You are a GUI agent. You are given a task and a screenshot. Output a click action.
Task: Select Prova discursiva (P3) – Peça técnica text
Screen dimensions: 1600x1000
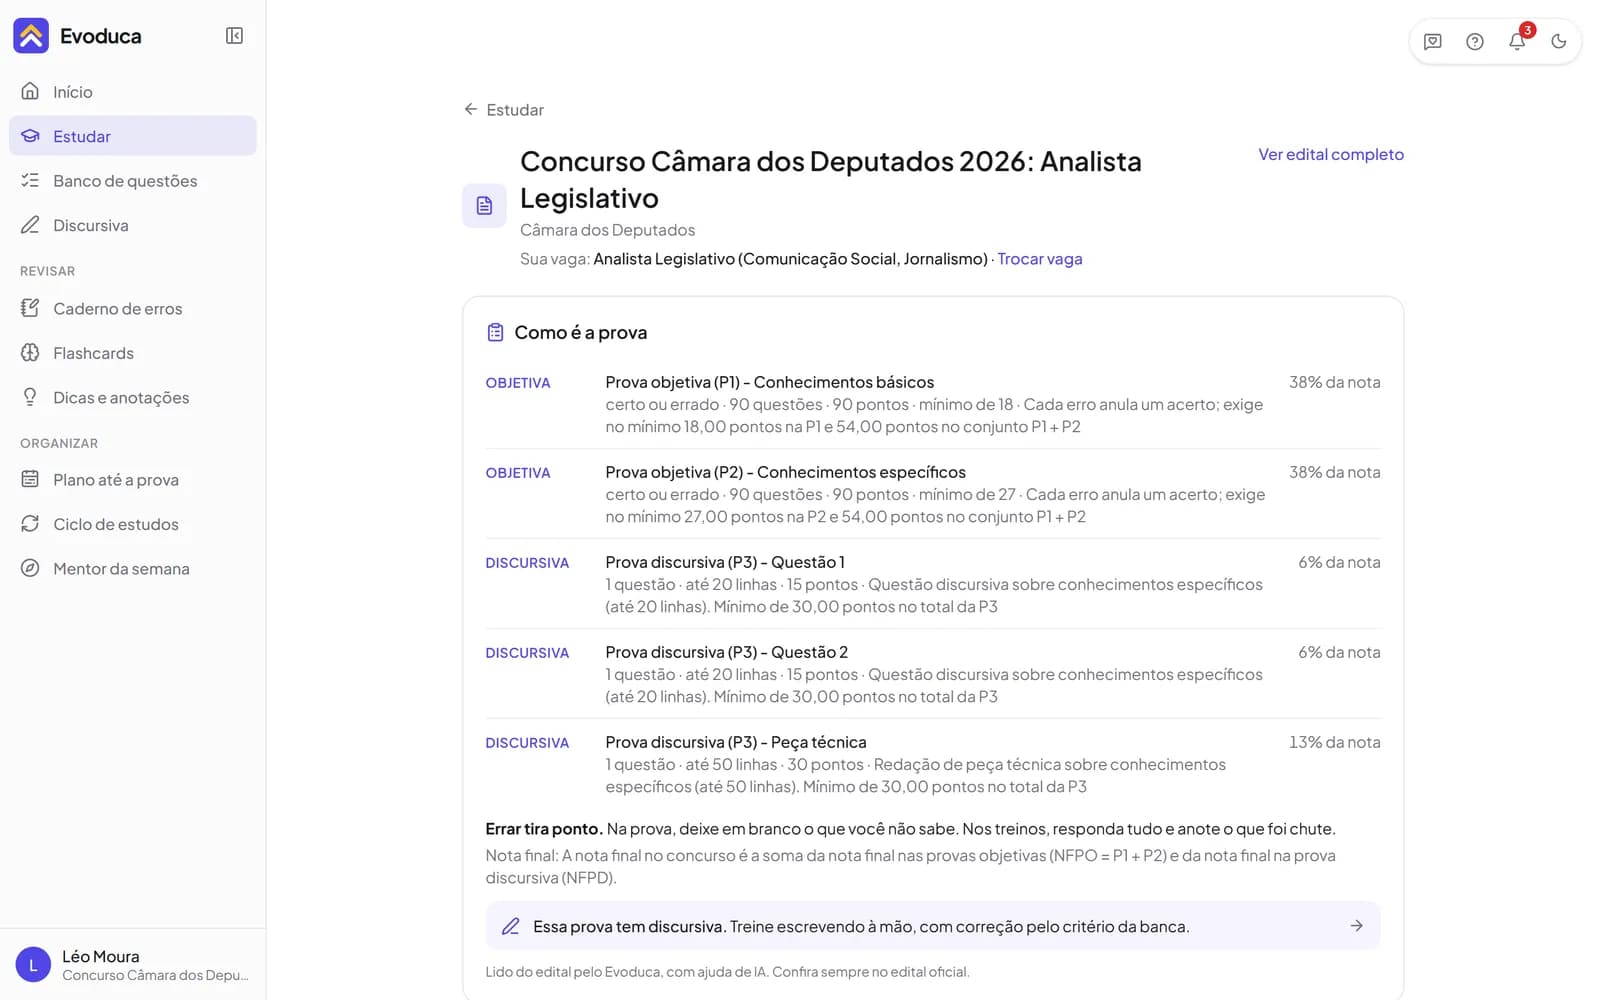(x=736, y=742)
